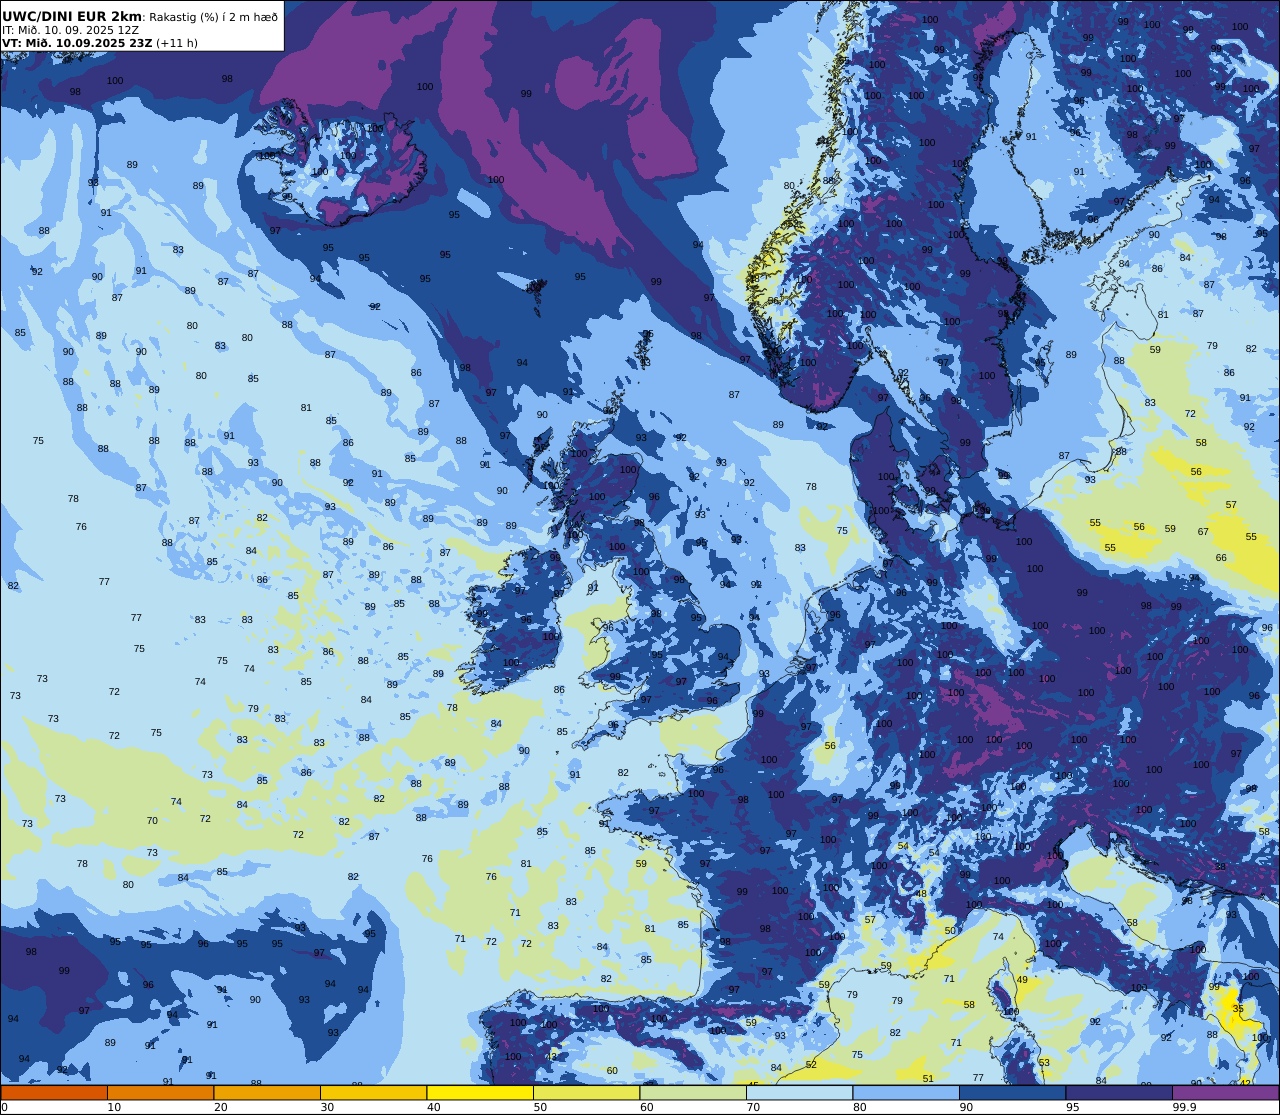Click the '20' tick label on the legend

point(220,1107)
